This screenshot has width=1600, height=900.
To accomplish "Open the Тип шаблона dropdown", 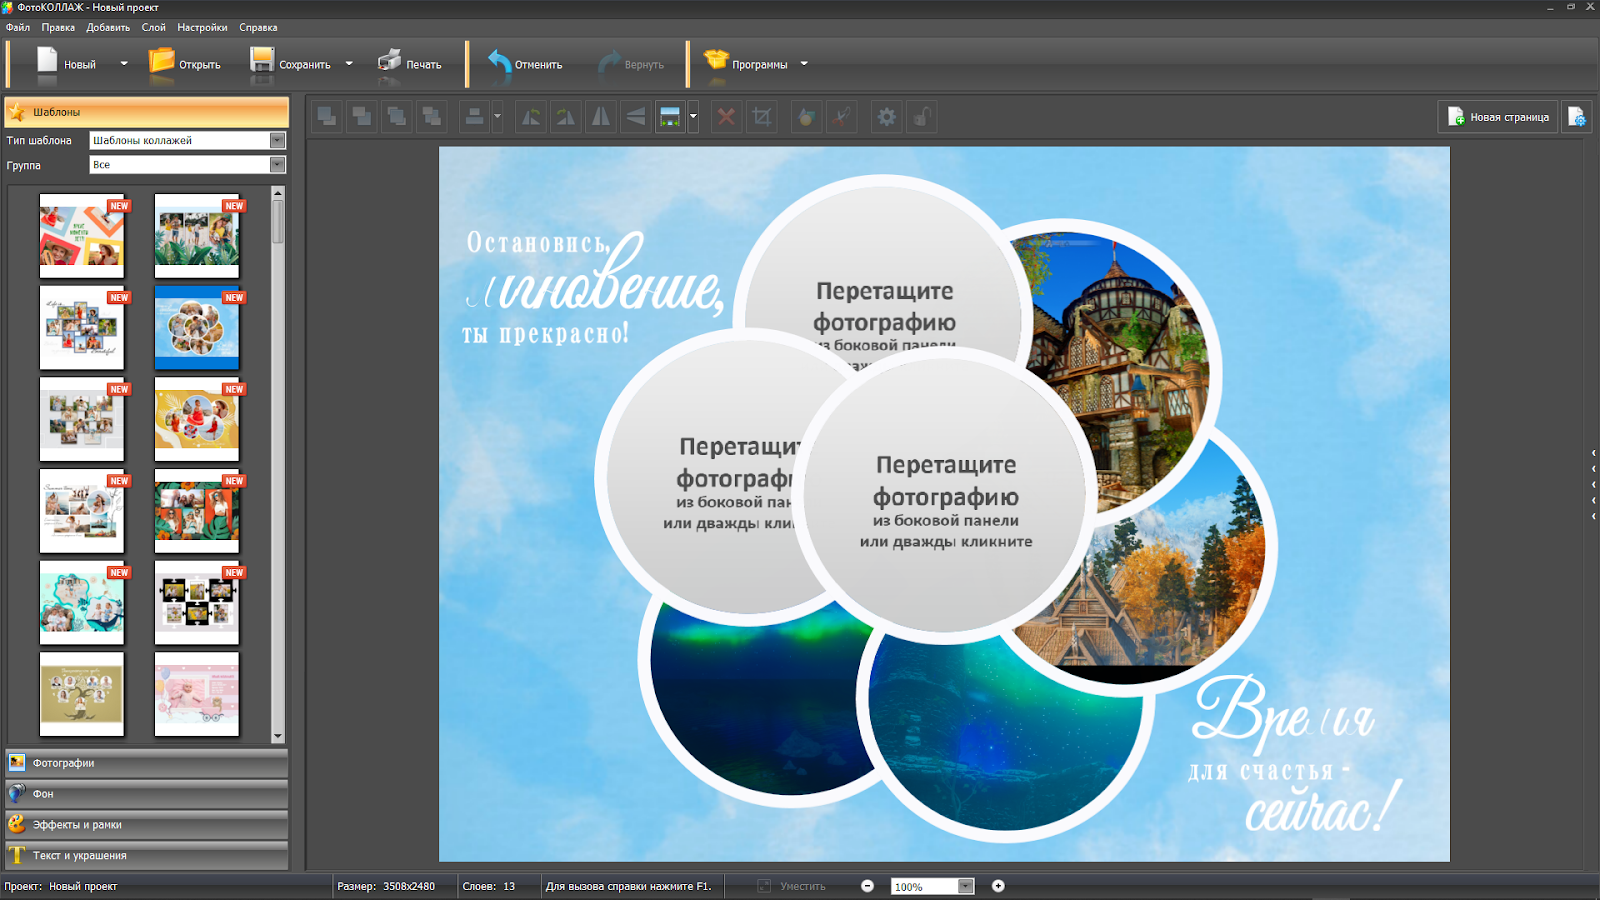I will [277, 141].
